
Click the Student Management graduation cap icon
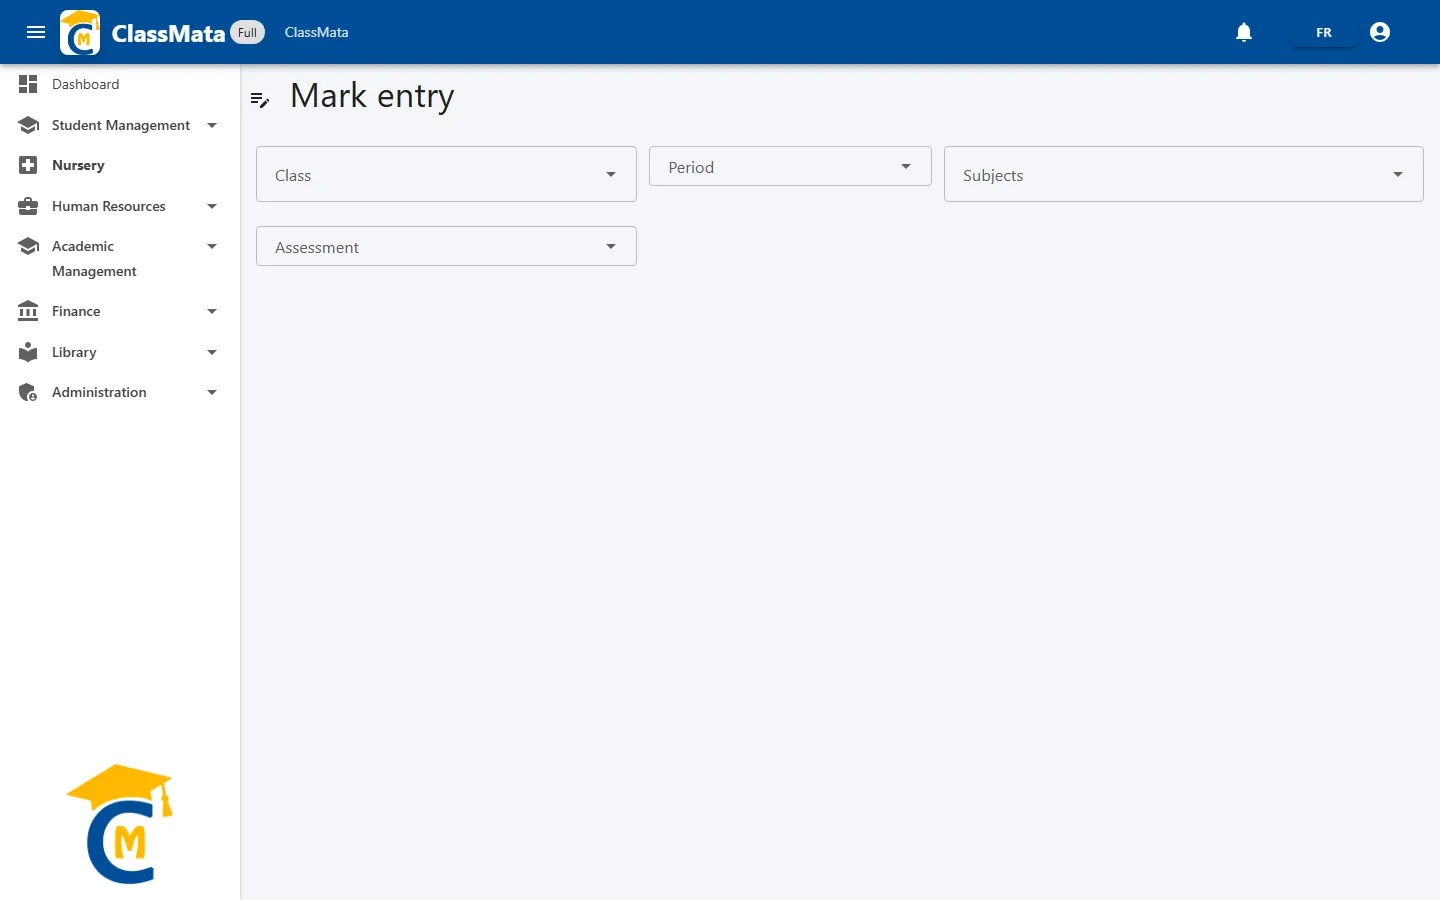(x=28, y=125)
